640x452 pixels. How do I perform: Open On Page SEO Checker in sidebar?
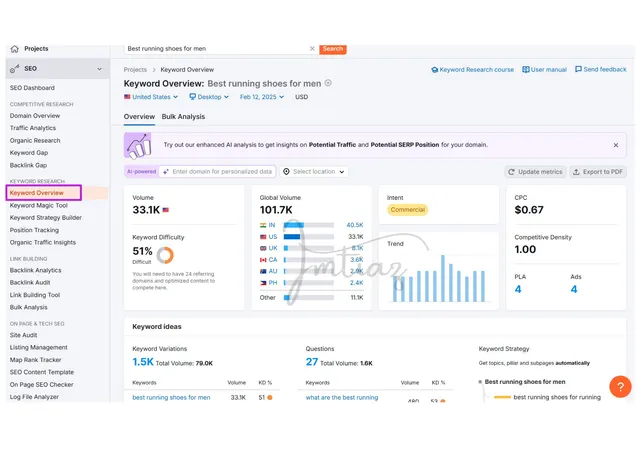(42, 385)
